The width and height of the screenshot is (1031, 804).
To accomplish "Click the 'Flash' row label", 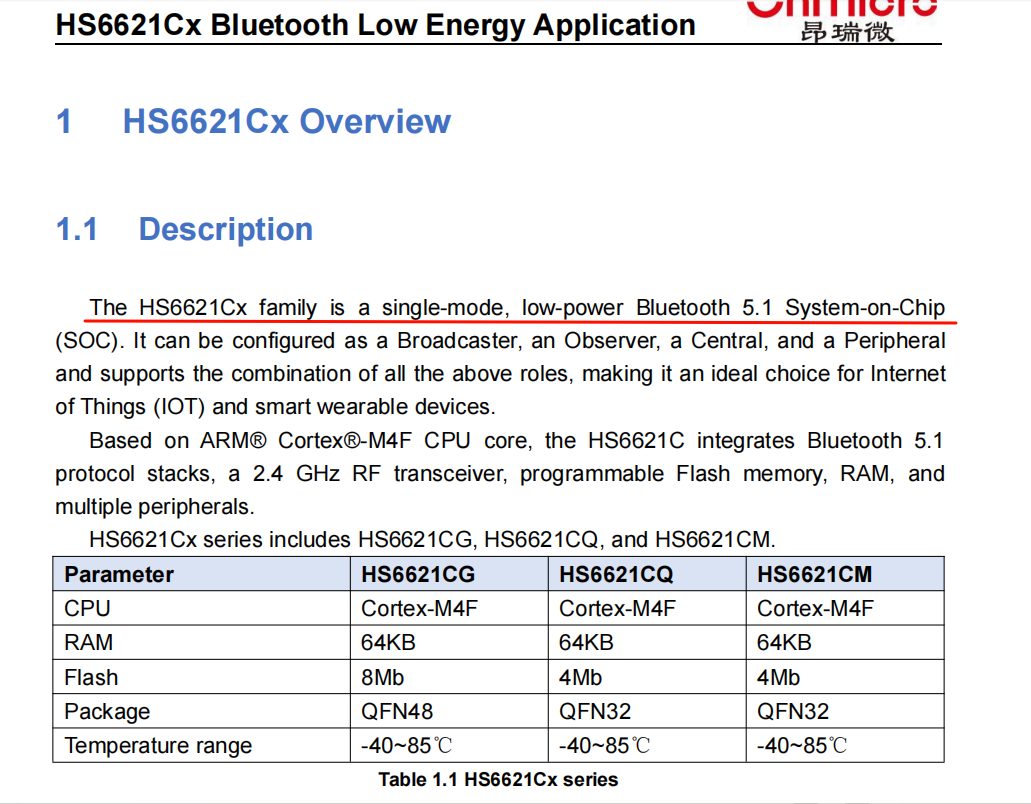I will coord(201,677).
